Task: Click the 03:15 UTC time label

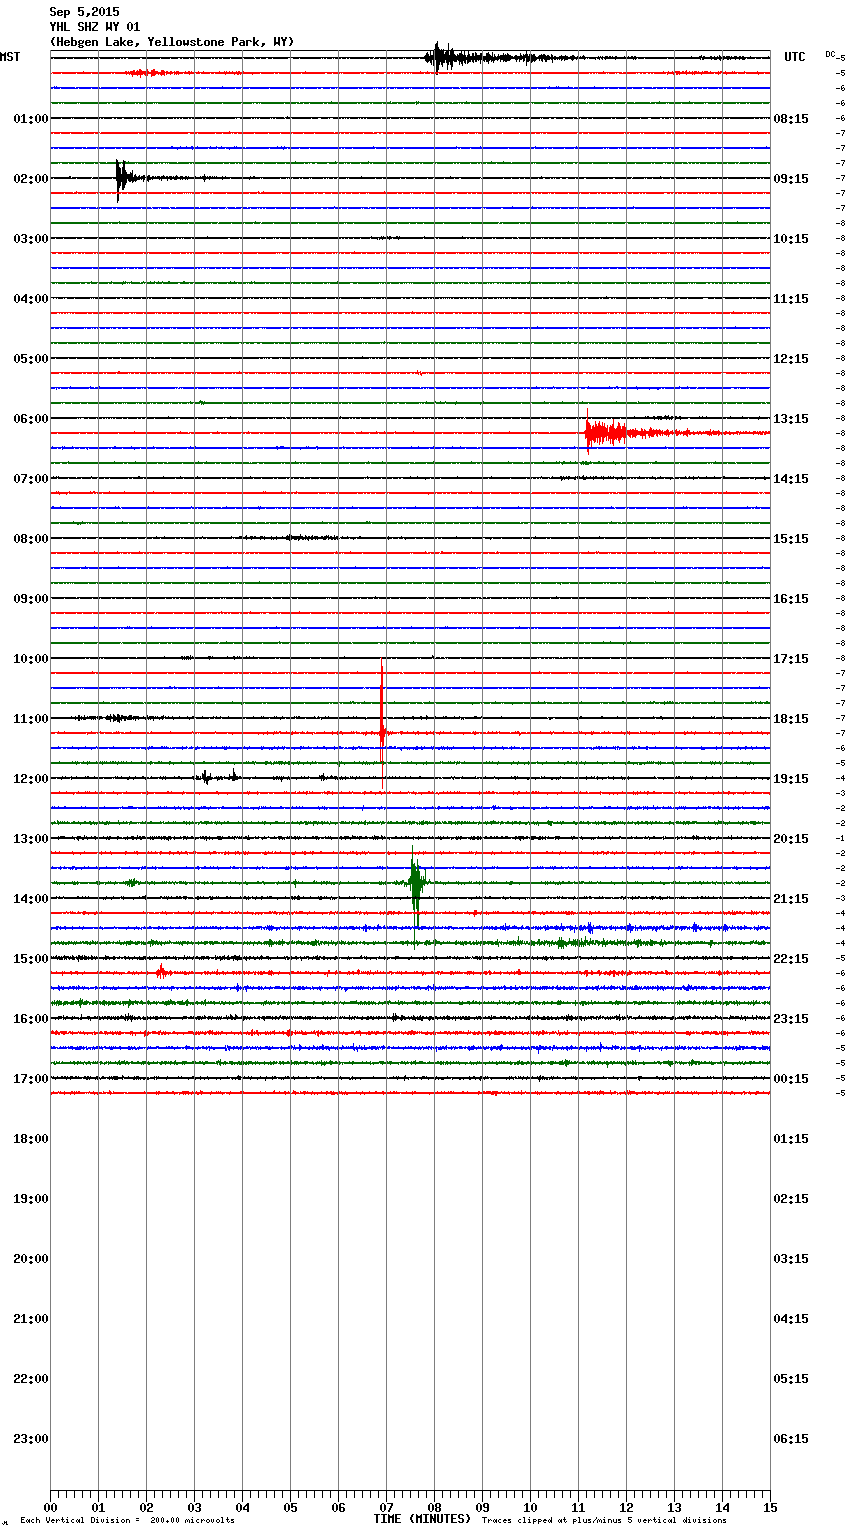Action: pyautogui.click(x=791, y=1259)
